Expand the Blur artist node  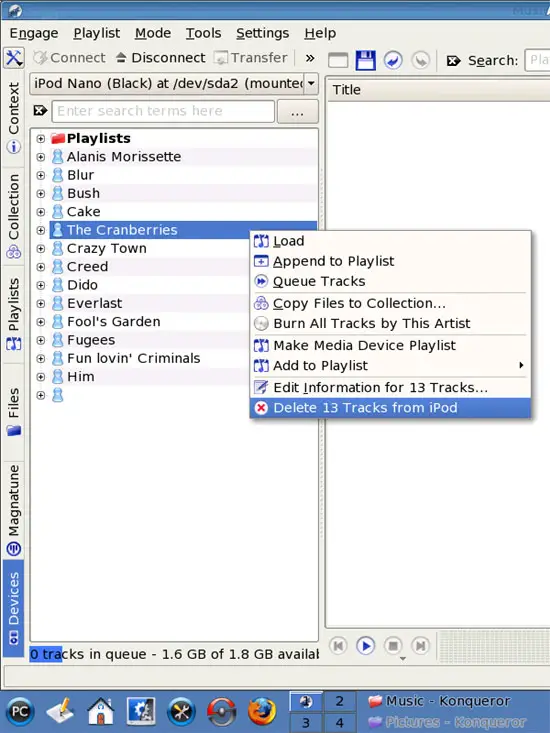[41, 175]
